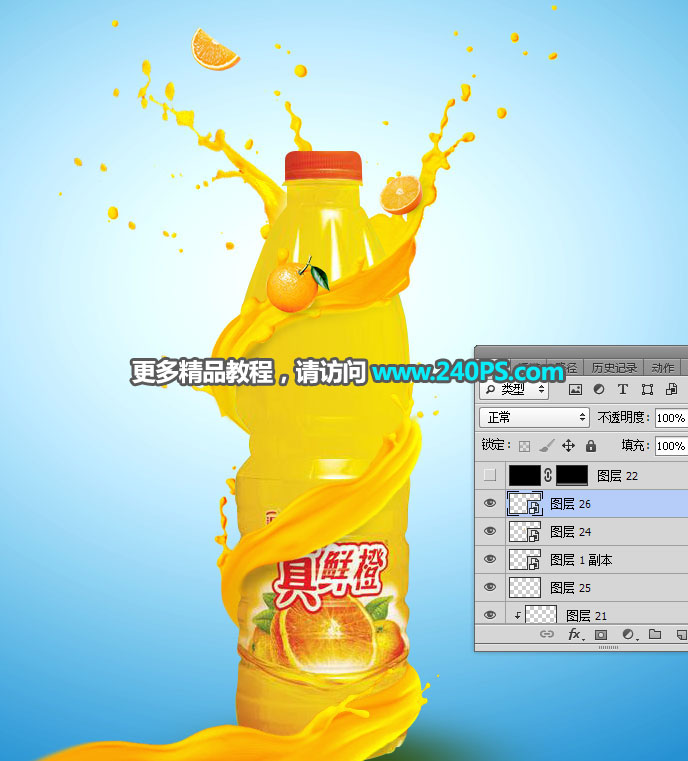The height and width of the screenshot is (761, 688).
Task: Click panel resize grip at bottom
Action: pos(608,647)
